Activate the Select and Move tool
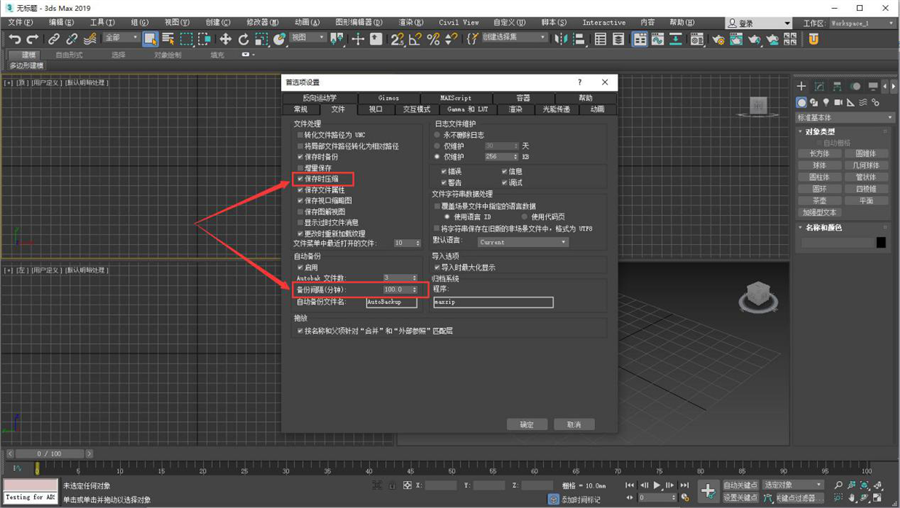 pyautogui.click(x=225, y=39)
